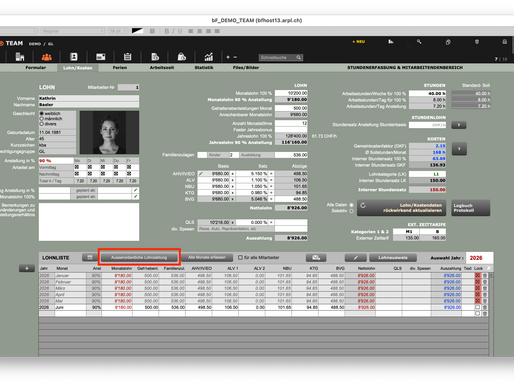Check the für alle Mitarbeiter checkbox

(240, 257)
